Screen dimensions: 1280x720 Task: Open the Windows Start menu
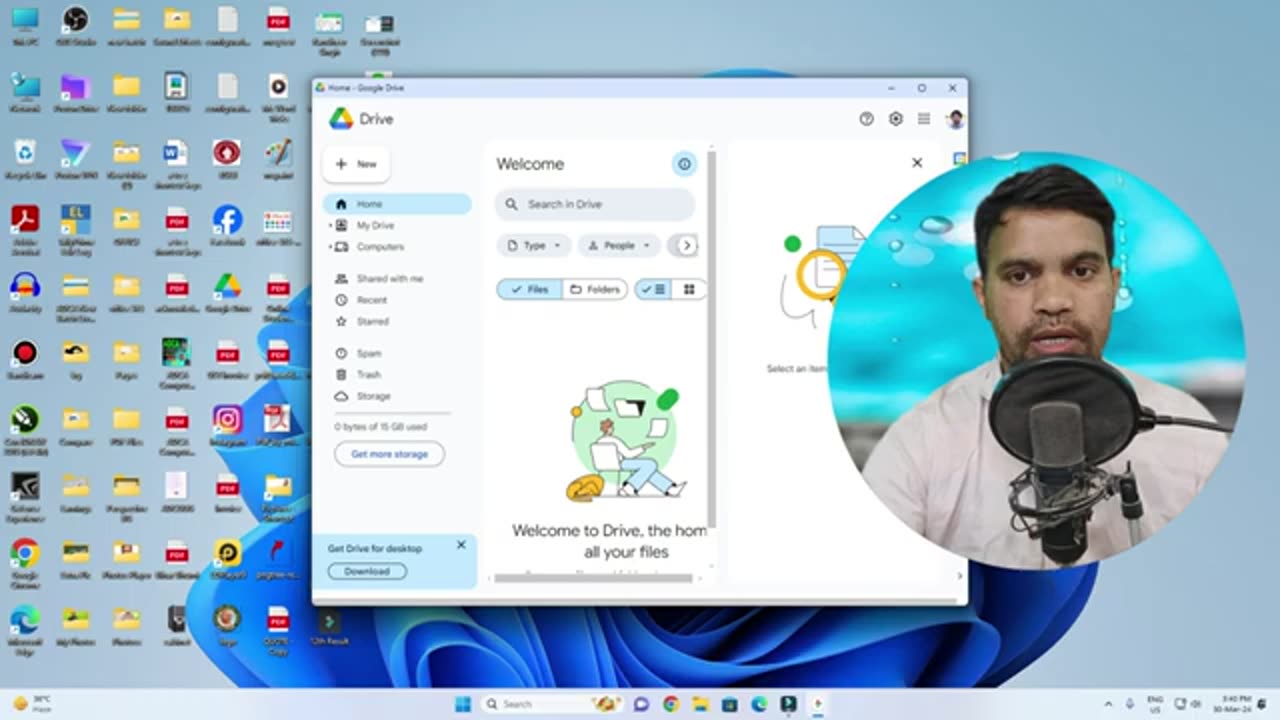coord(463,704)
